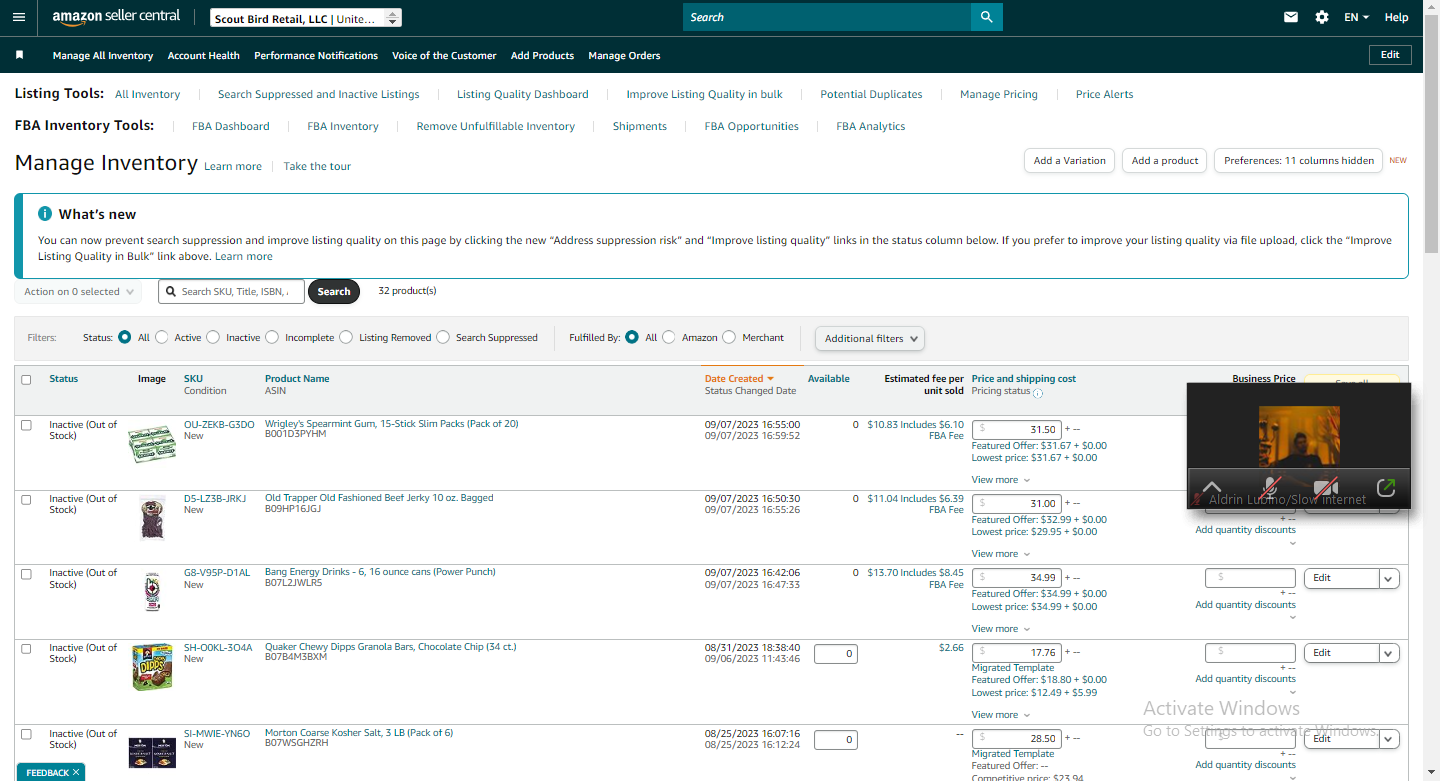
Task: Open Edit dropdown arrow for Quaker Chewy Dipps
Action: 1389,653
